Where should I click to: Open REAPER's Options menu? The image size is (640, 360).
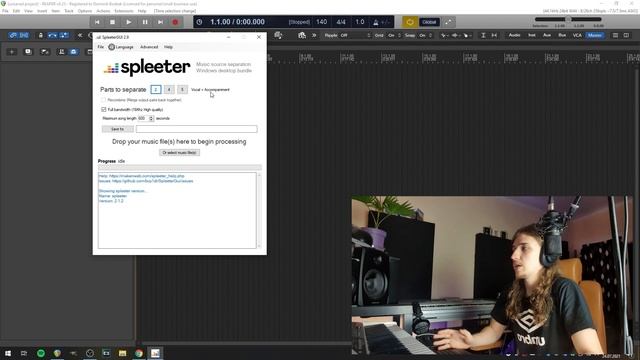pyautogui.click(x=85, y=11)
